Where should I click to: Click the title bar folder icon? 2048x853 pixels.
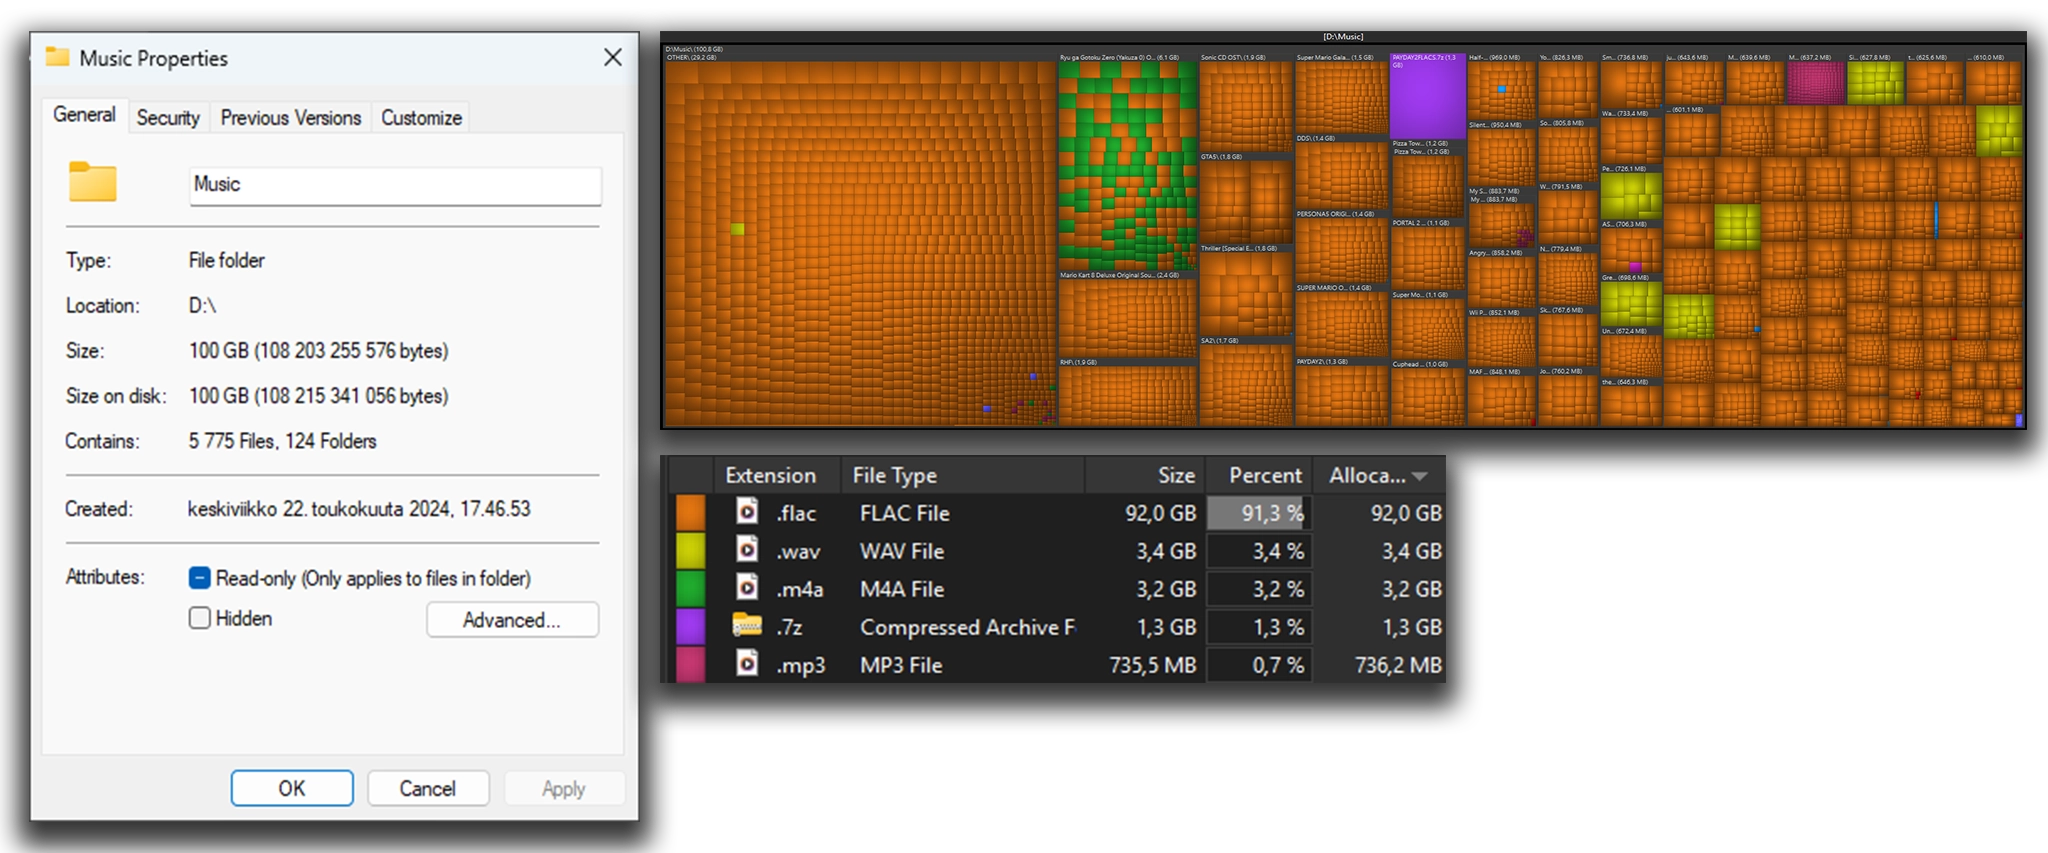[x=58, y=57]
